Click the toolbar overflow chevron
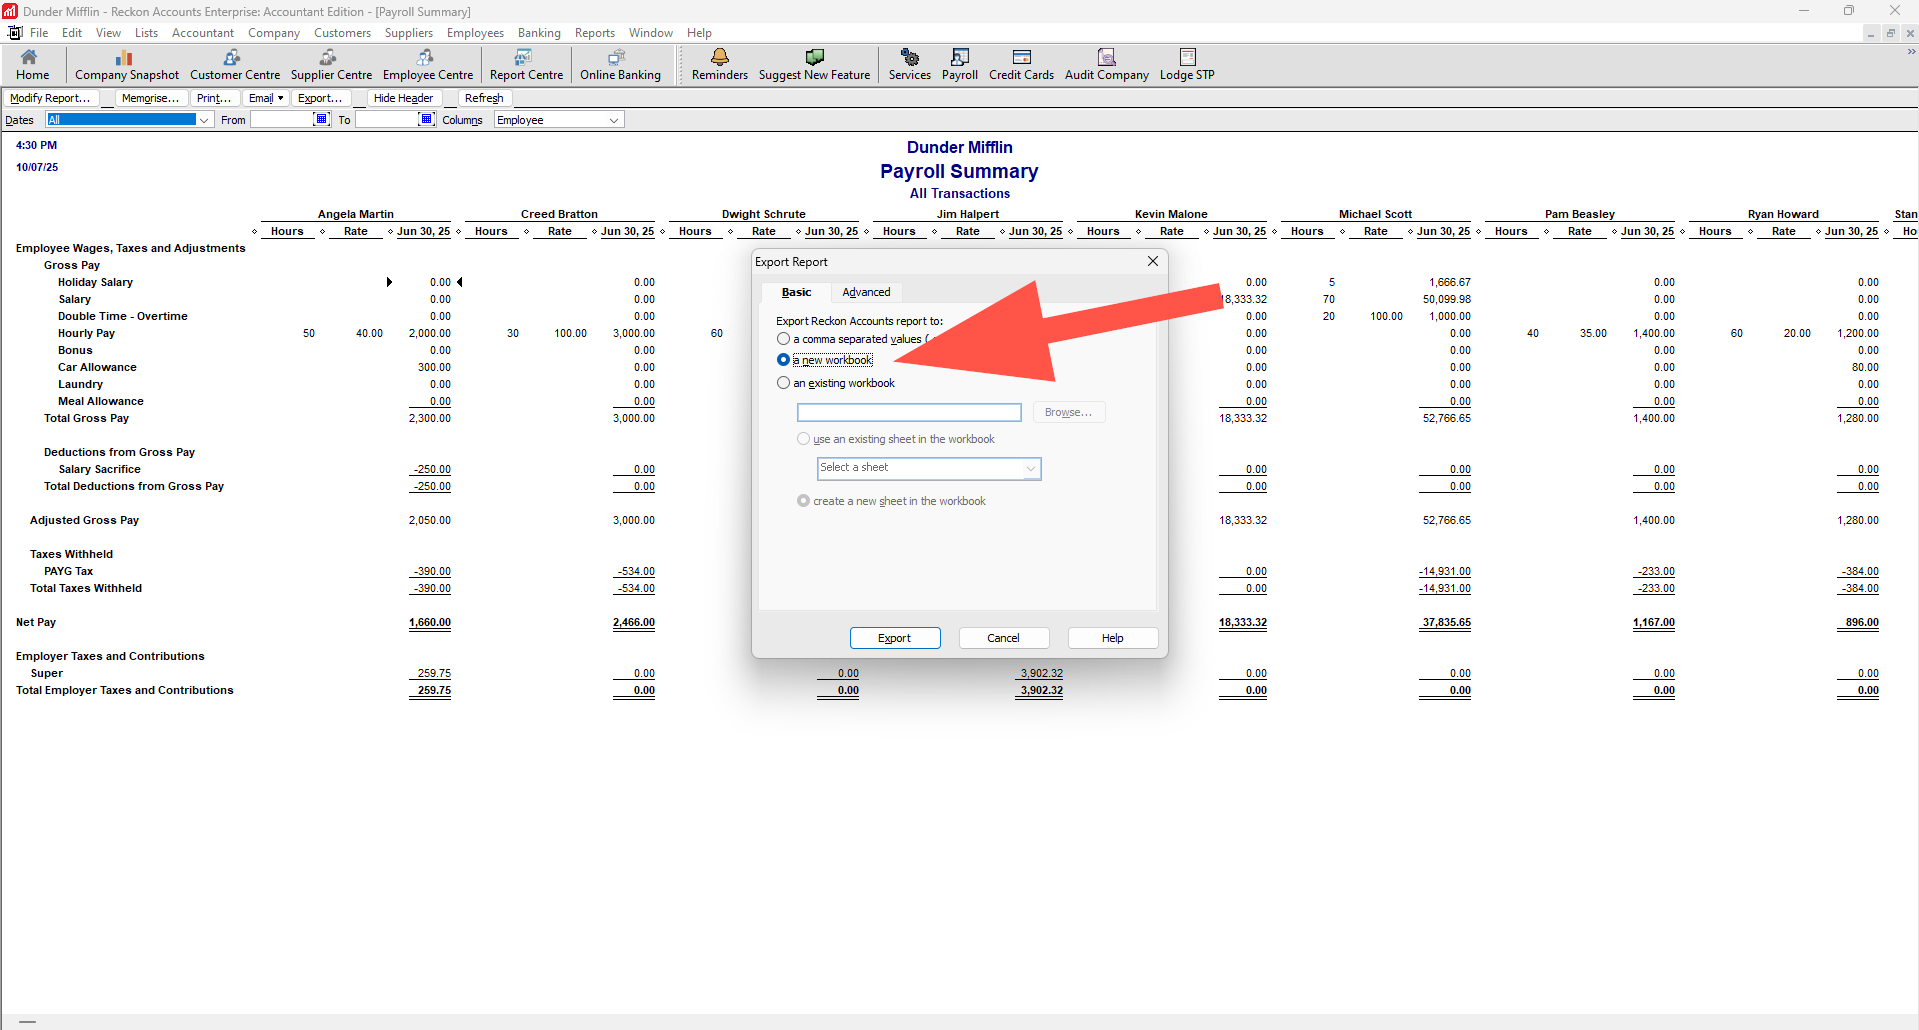 point(1911,51)
